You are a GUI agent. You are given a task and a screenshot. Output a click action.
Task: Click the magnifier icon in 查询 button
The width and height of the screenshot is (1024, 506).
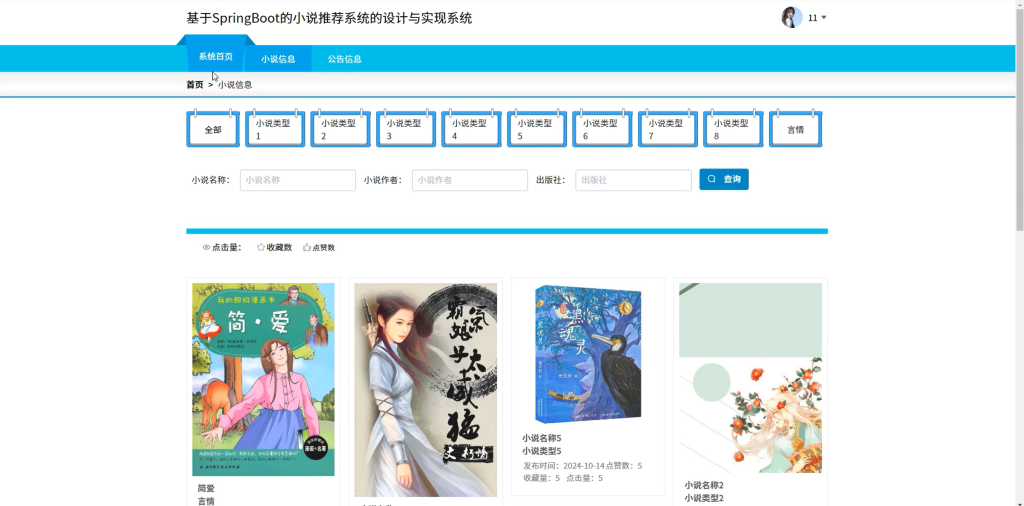point(712,180)
